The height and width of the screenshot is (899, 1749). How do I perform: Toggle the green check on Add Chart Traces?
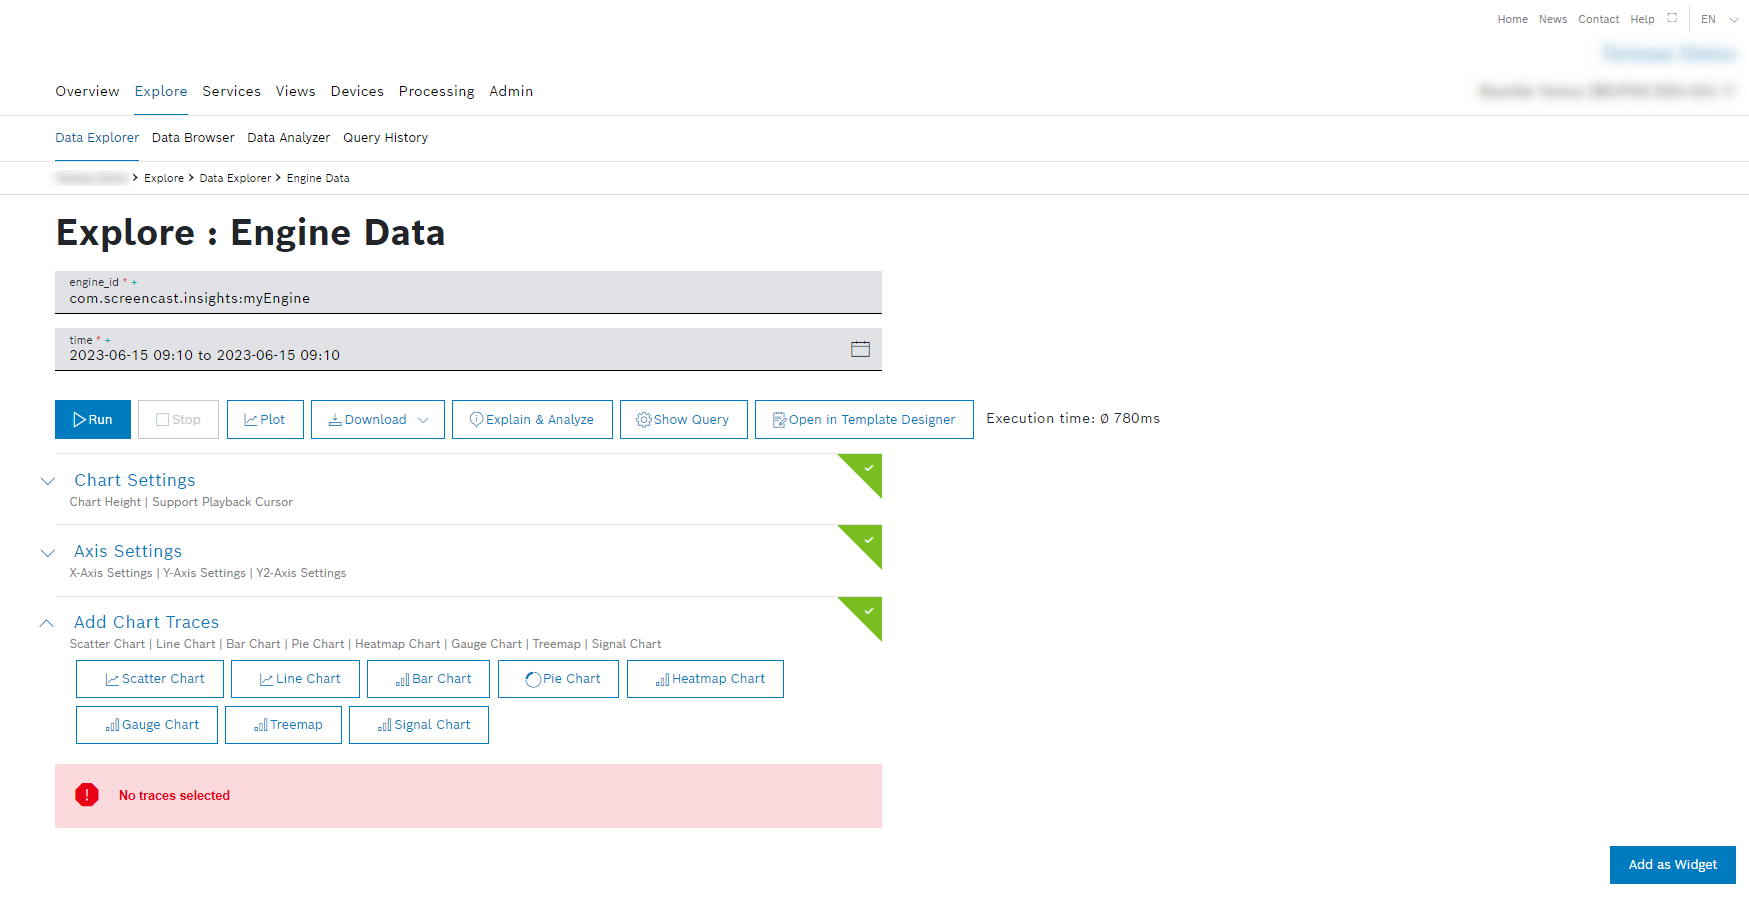[x=868, y=611]
